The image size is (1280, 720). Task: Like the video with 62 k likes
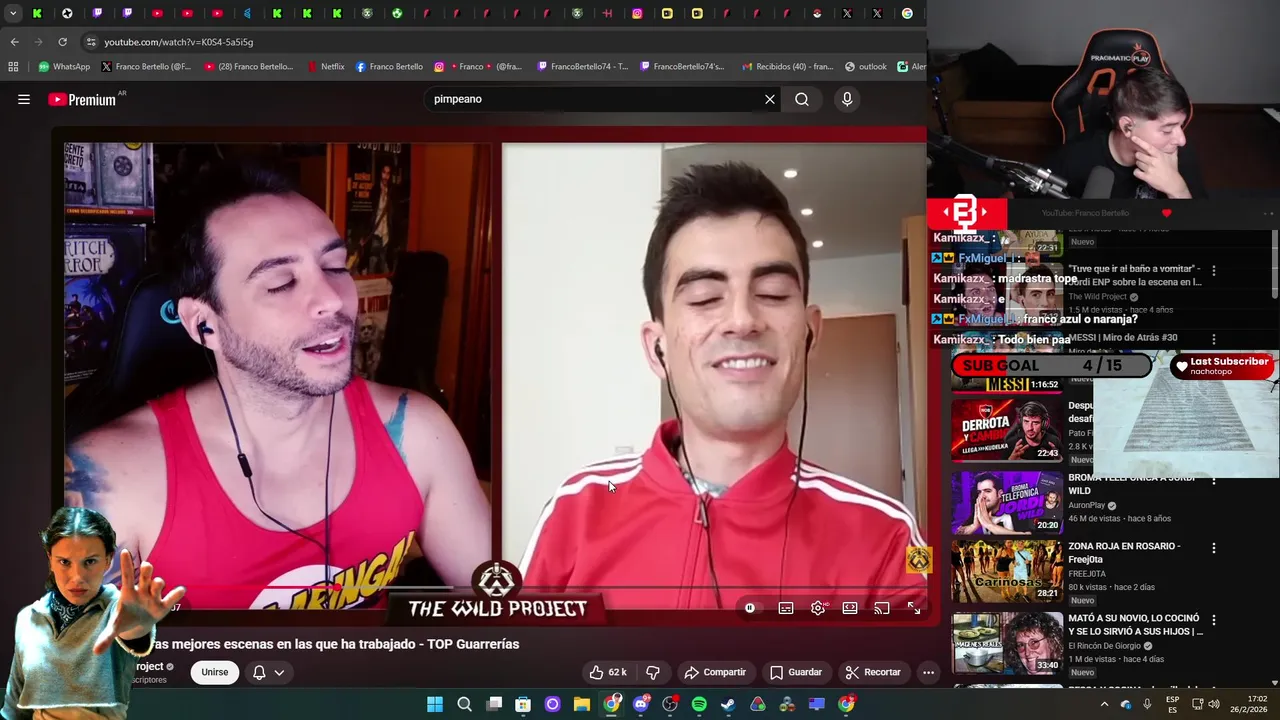pyautogui.click(x=608, y=672)
